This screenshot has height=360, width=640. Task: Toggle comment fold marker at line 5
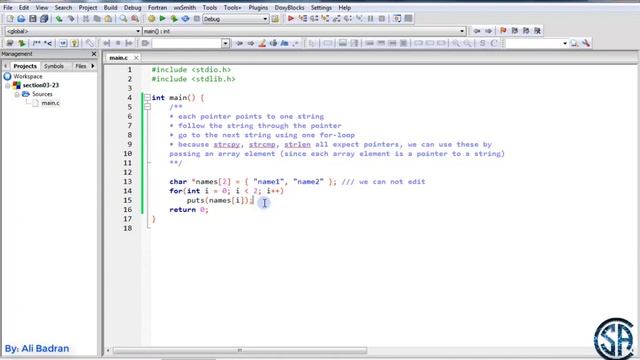click(147, 107)
